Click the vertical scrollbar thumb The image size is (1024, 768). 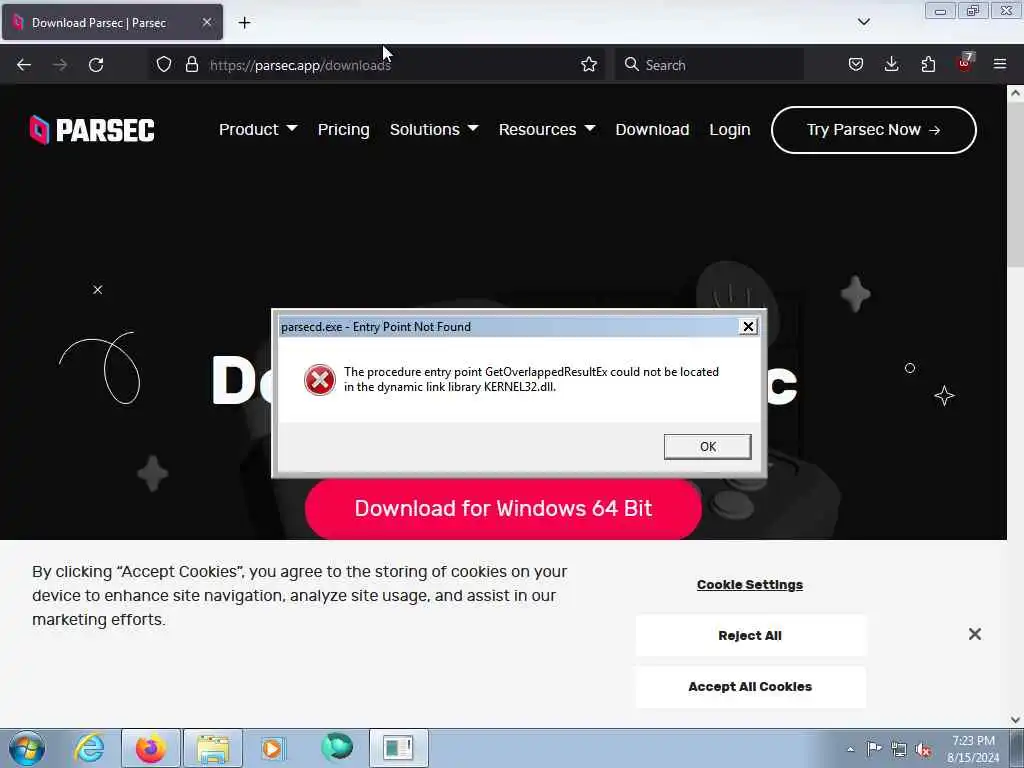pos(1015,184)
